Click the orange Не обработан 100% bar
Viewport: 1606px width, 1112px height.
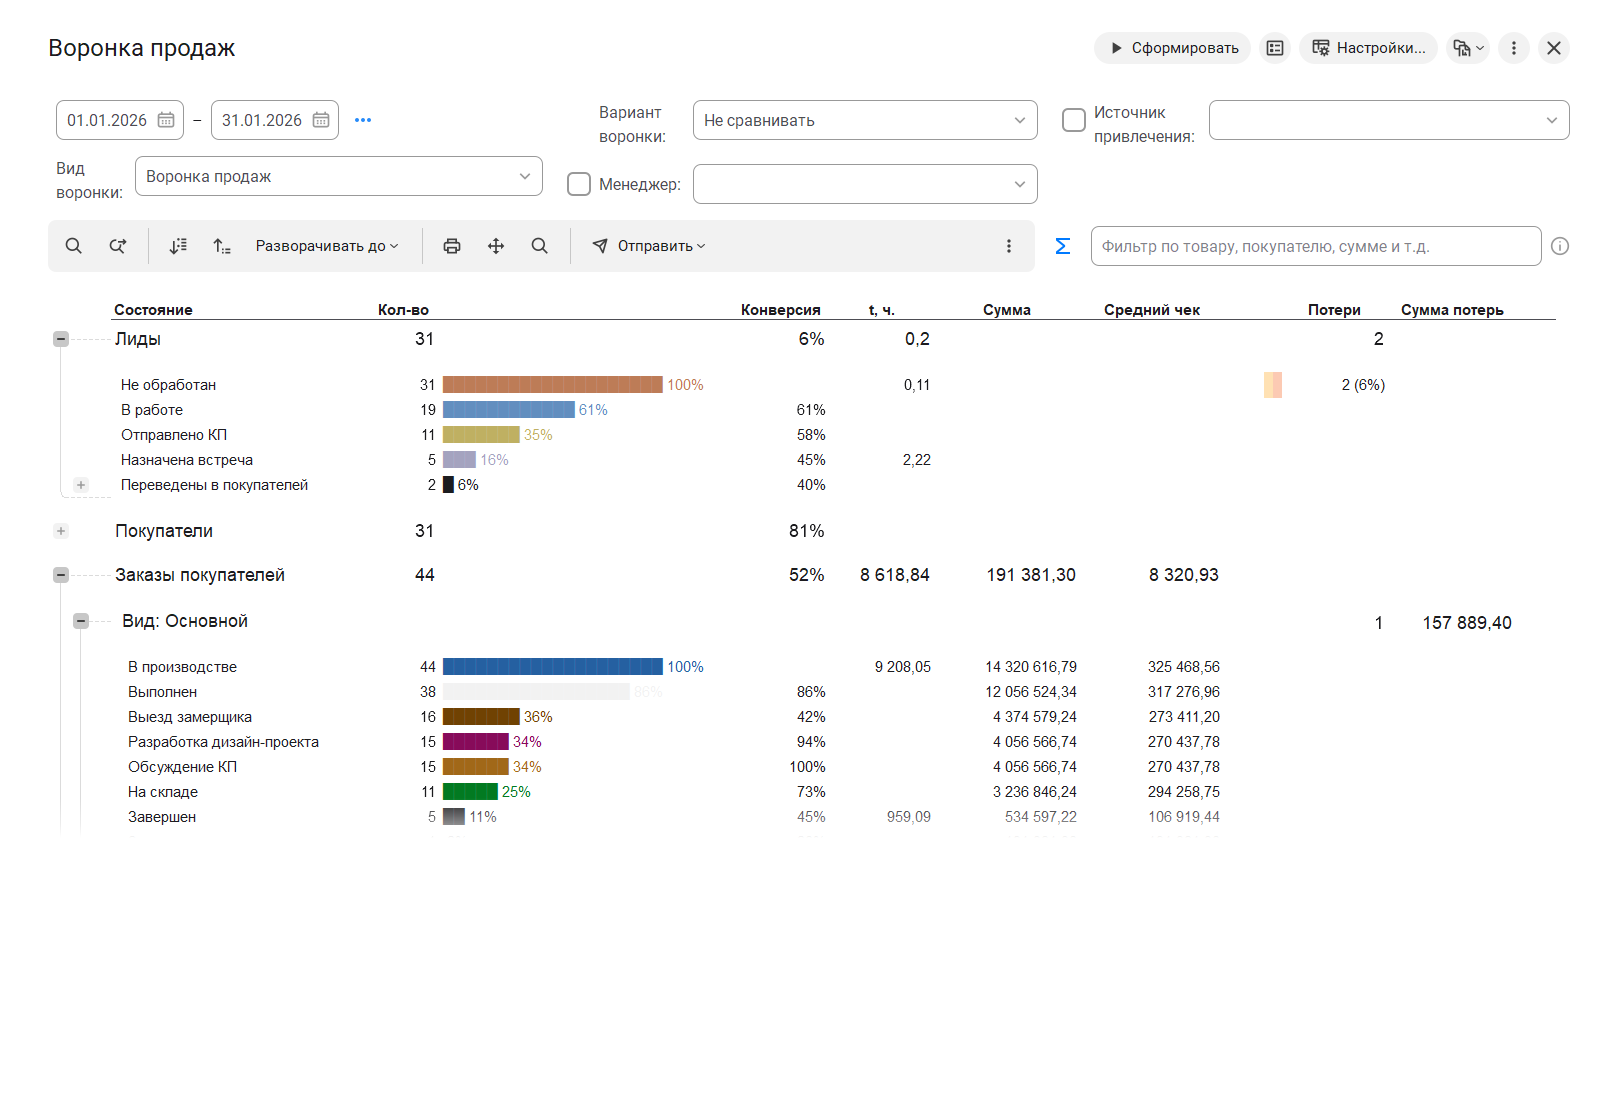(553, 385)
